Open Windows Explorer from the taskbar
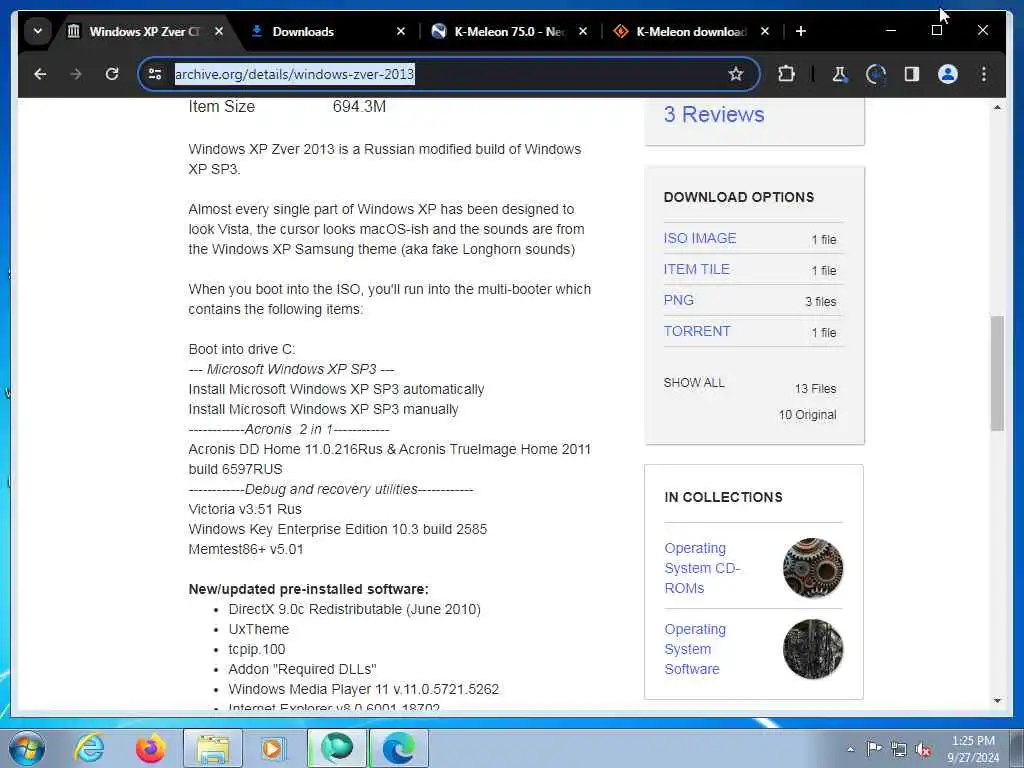The width and height of the screenshot is (1024, 768). click(x=213, y=748)
